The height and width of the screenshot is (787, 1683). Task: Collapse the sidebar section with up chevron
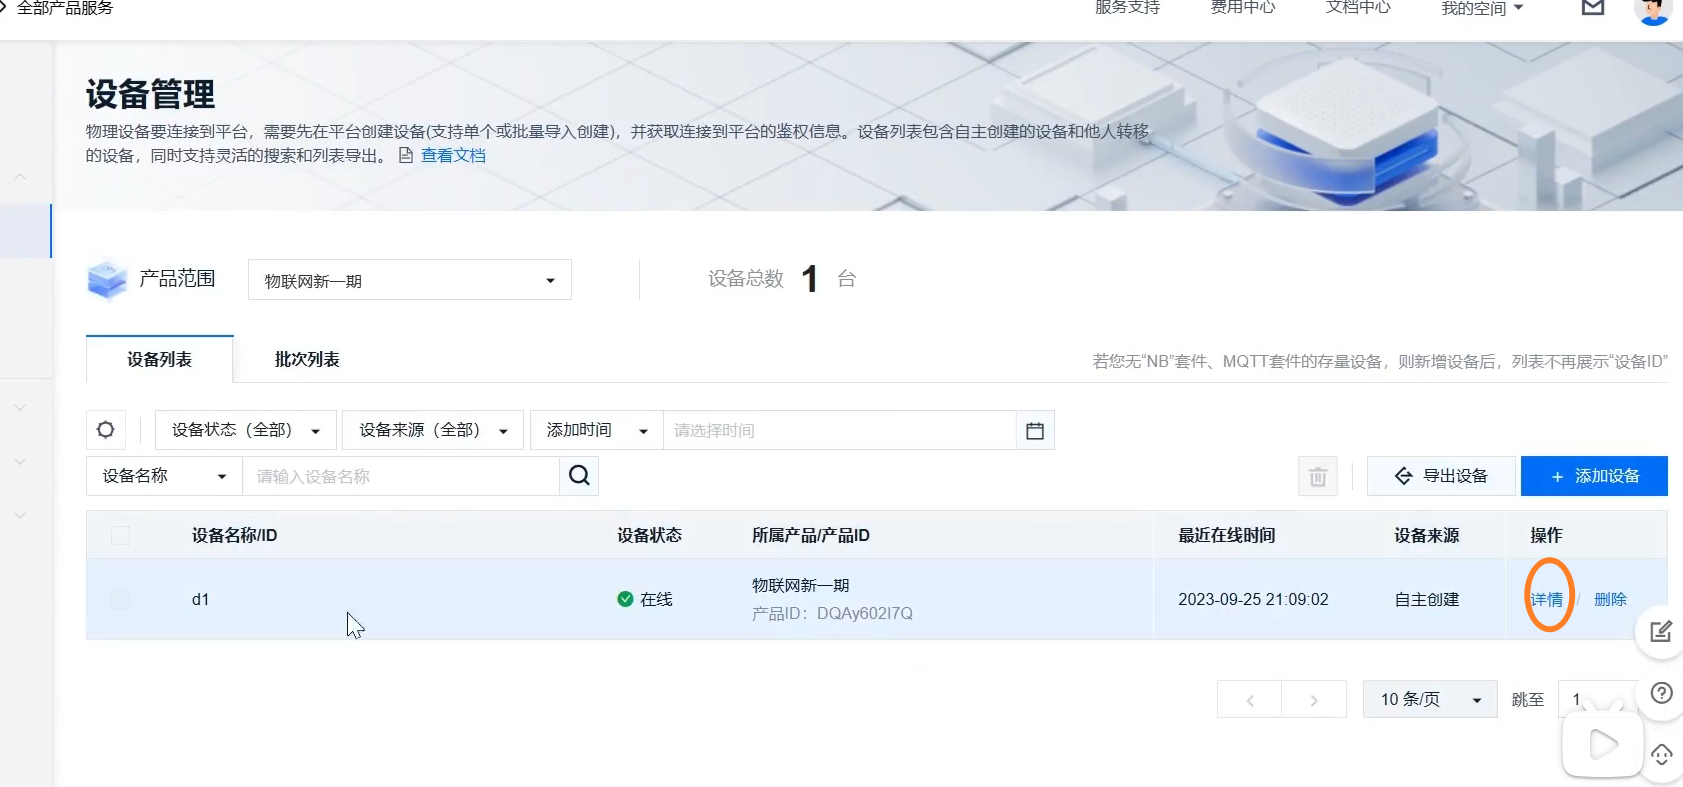pos(20,177)
